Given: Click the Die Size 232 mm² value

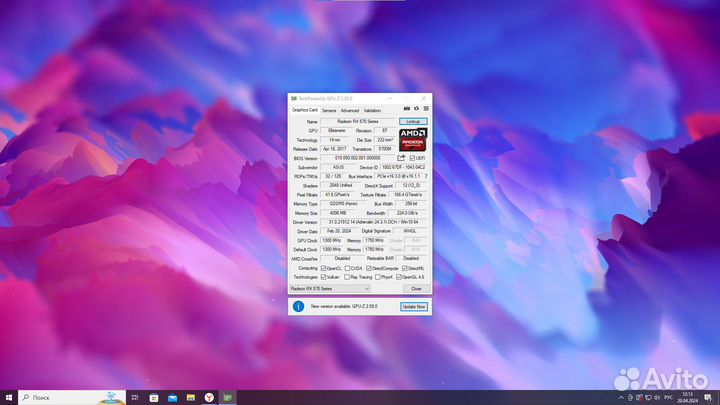Looking at the screenshot, I should tap(385, 140).
